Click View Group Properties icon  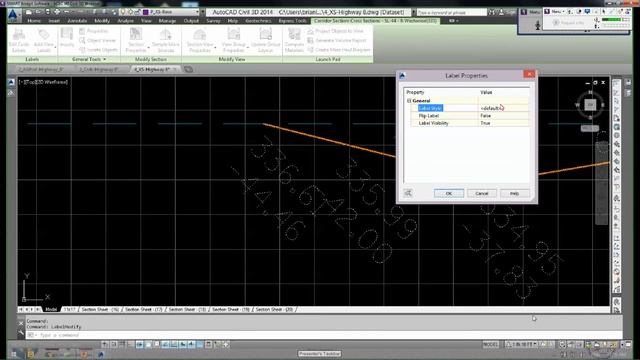(x=233, y=40)
